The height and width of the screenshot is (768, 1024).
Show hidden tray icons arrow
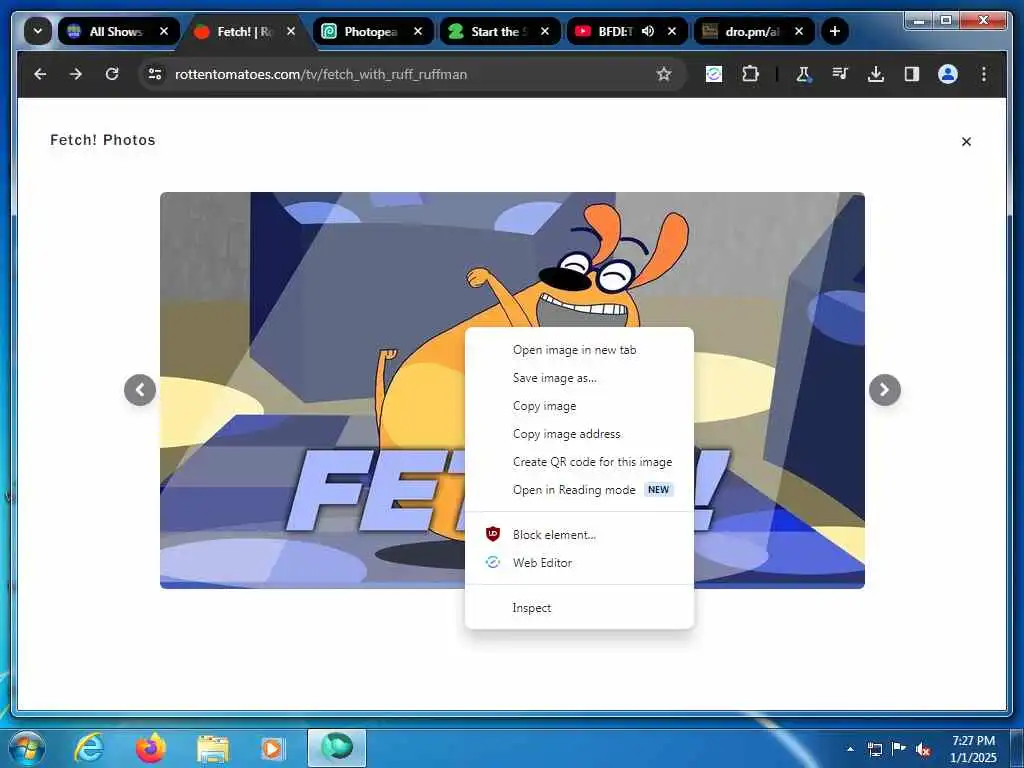[x=850, y=749]
